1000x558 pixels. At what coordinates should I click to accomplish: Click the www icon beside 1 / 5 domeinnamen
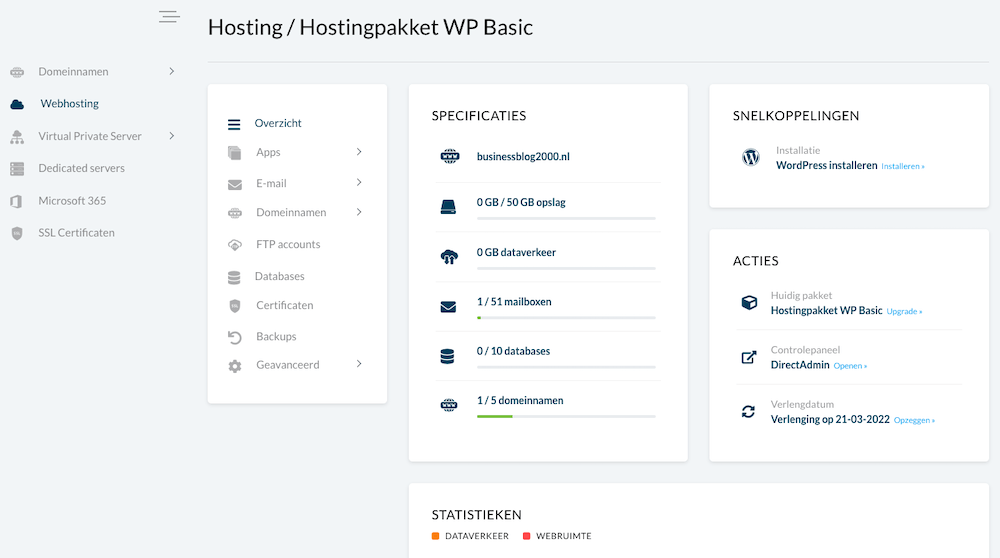pyautogui.click(x=449, y=405)
